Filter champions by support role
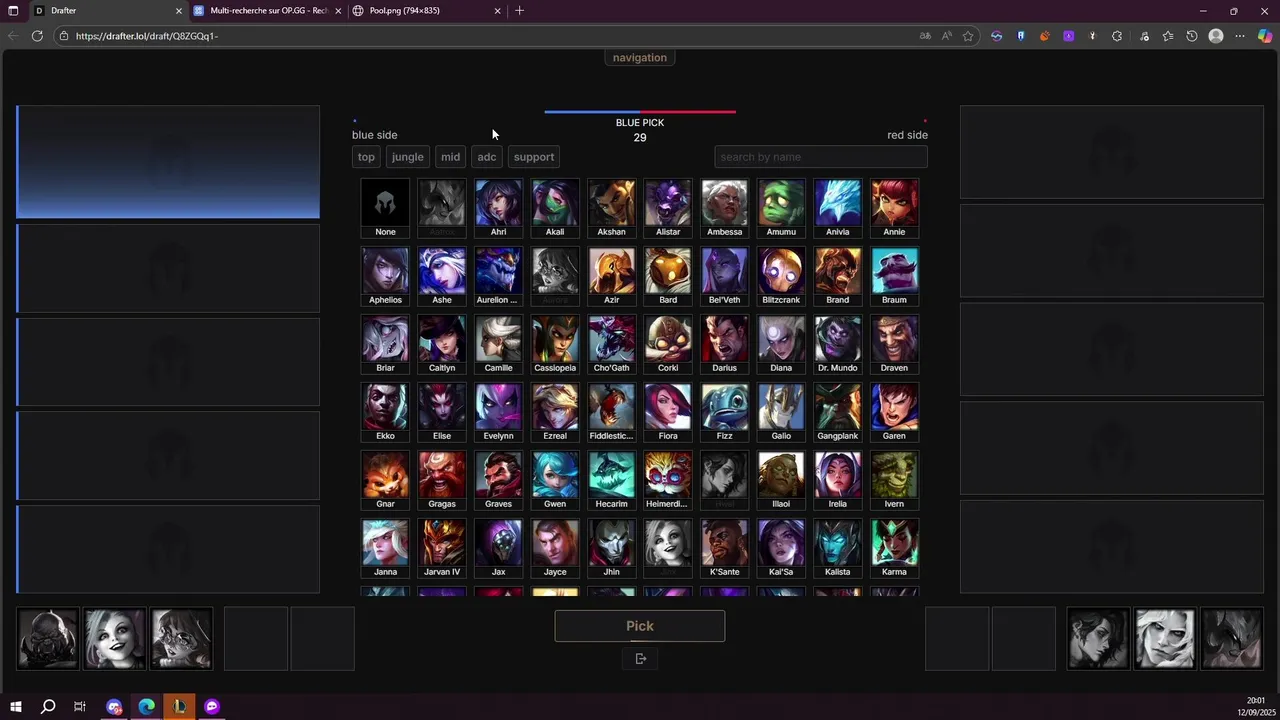Screen dimensions: 1280x720 (533, 157)
